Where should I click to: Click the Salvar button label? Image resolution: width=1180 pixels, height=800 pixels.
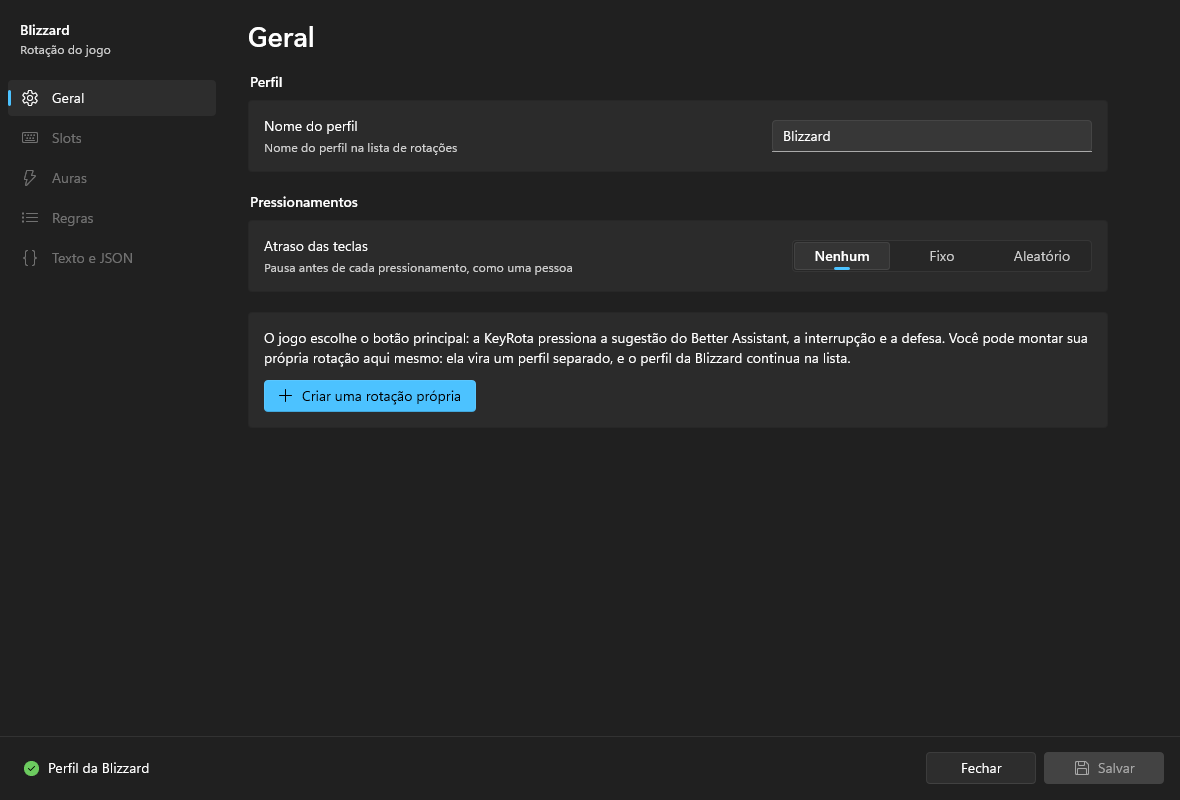point(1116,768)
